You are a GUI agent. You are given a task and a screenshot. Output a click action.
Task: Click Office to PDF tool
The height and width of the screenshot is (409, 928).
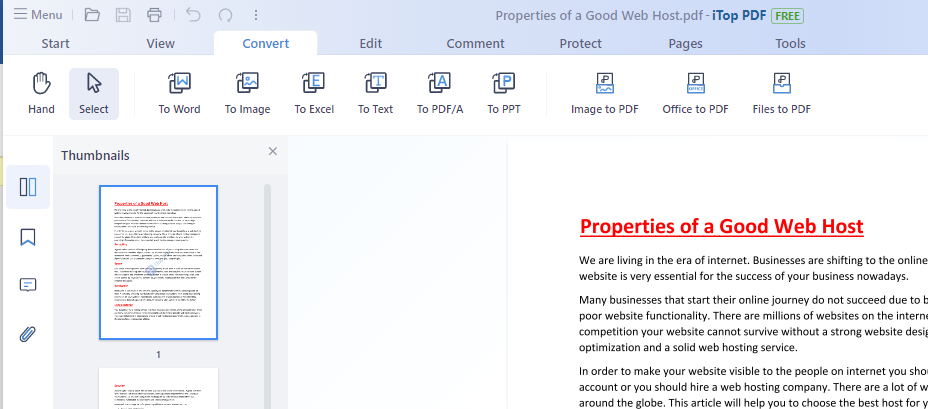click(695, 94)
